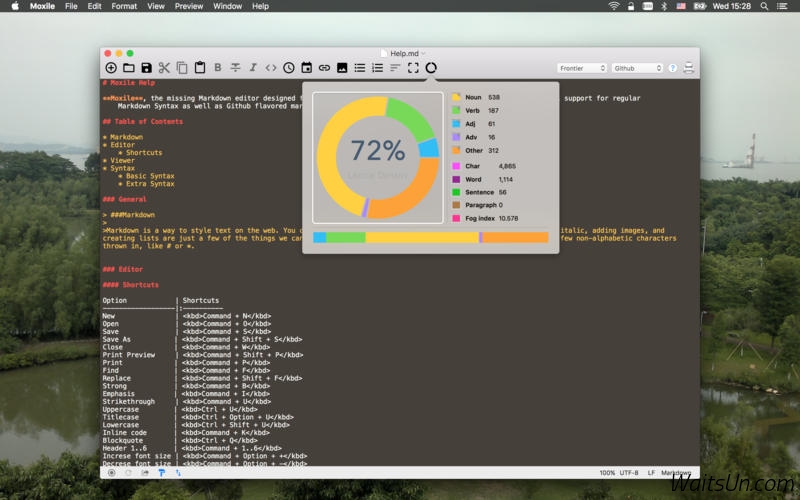Click the '### Editor' heading line

123,269
